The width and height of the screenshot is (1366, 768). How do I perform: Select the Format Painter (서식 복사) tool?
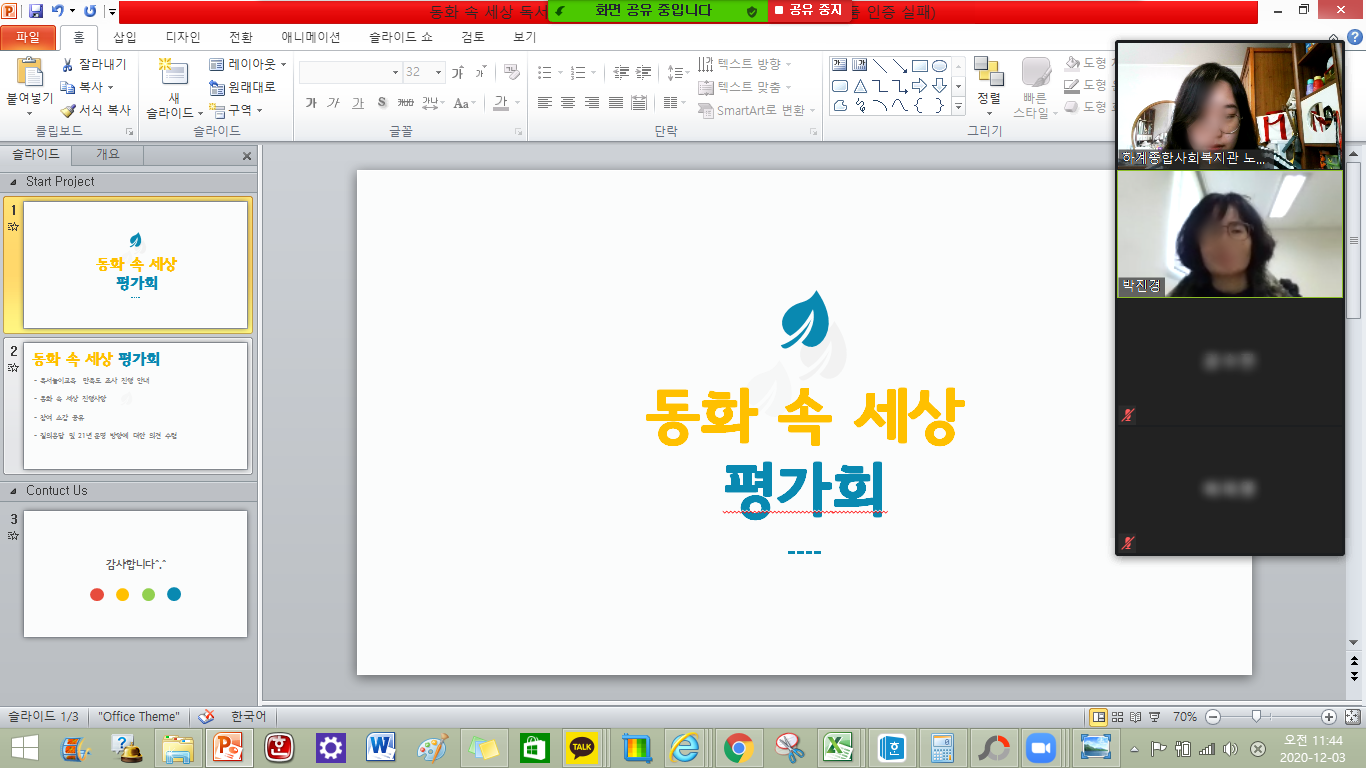point(68,110)
